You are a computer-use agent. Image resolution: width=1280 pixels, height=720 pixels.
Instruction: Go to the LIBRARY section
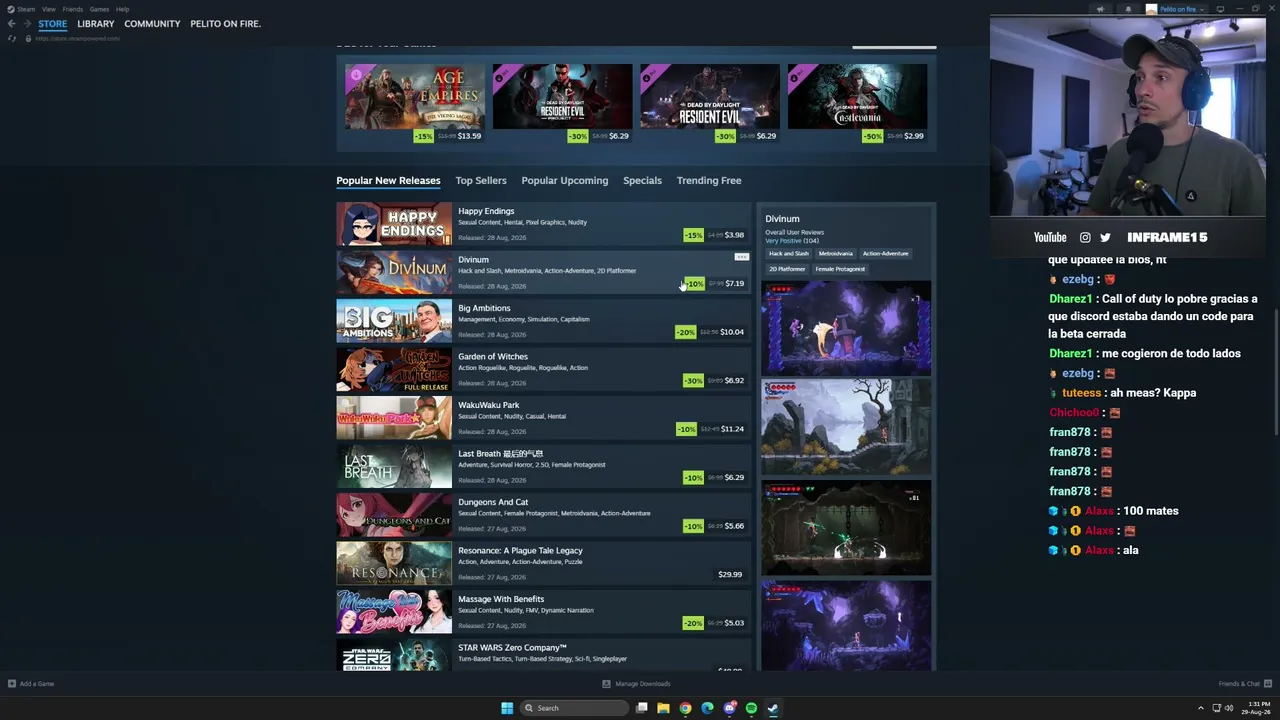[x=96, y=24]
